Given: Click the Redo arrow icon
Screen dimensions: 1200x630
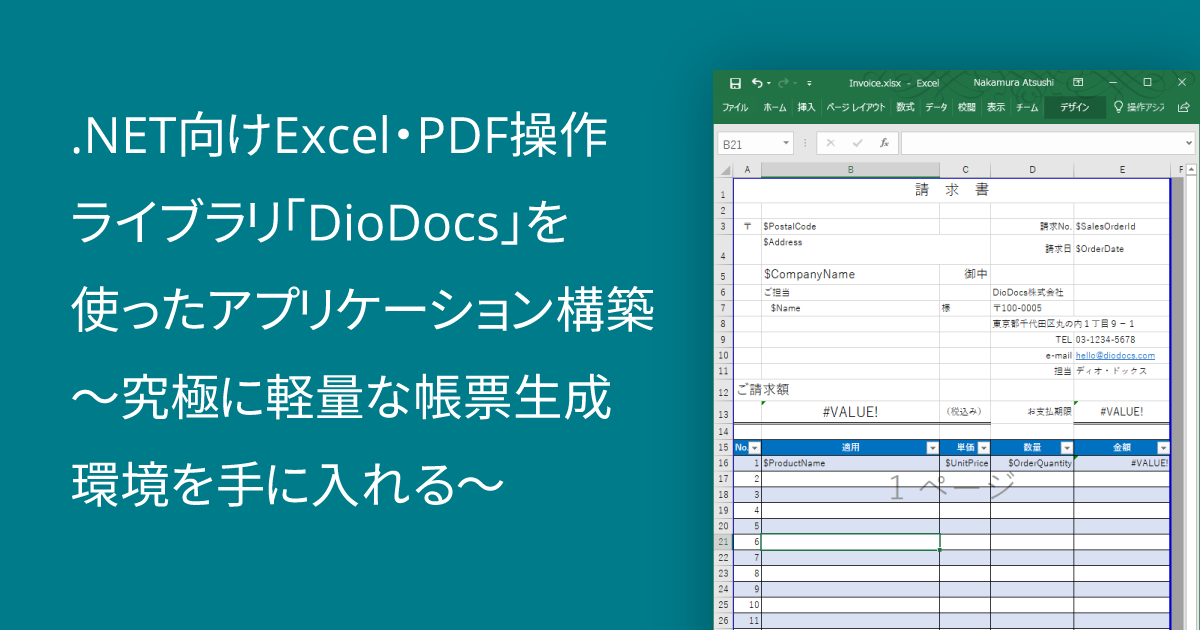Looking at the screenshot, I should tap(784, 83).
